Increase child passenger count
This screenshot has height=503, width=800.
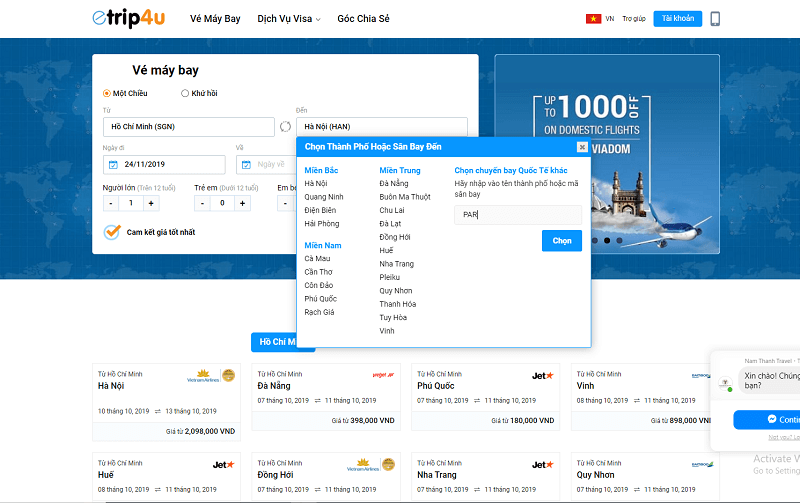point(242,203)
